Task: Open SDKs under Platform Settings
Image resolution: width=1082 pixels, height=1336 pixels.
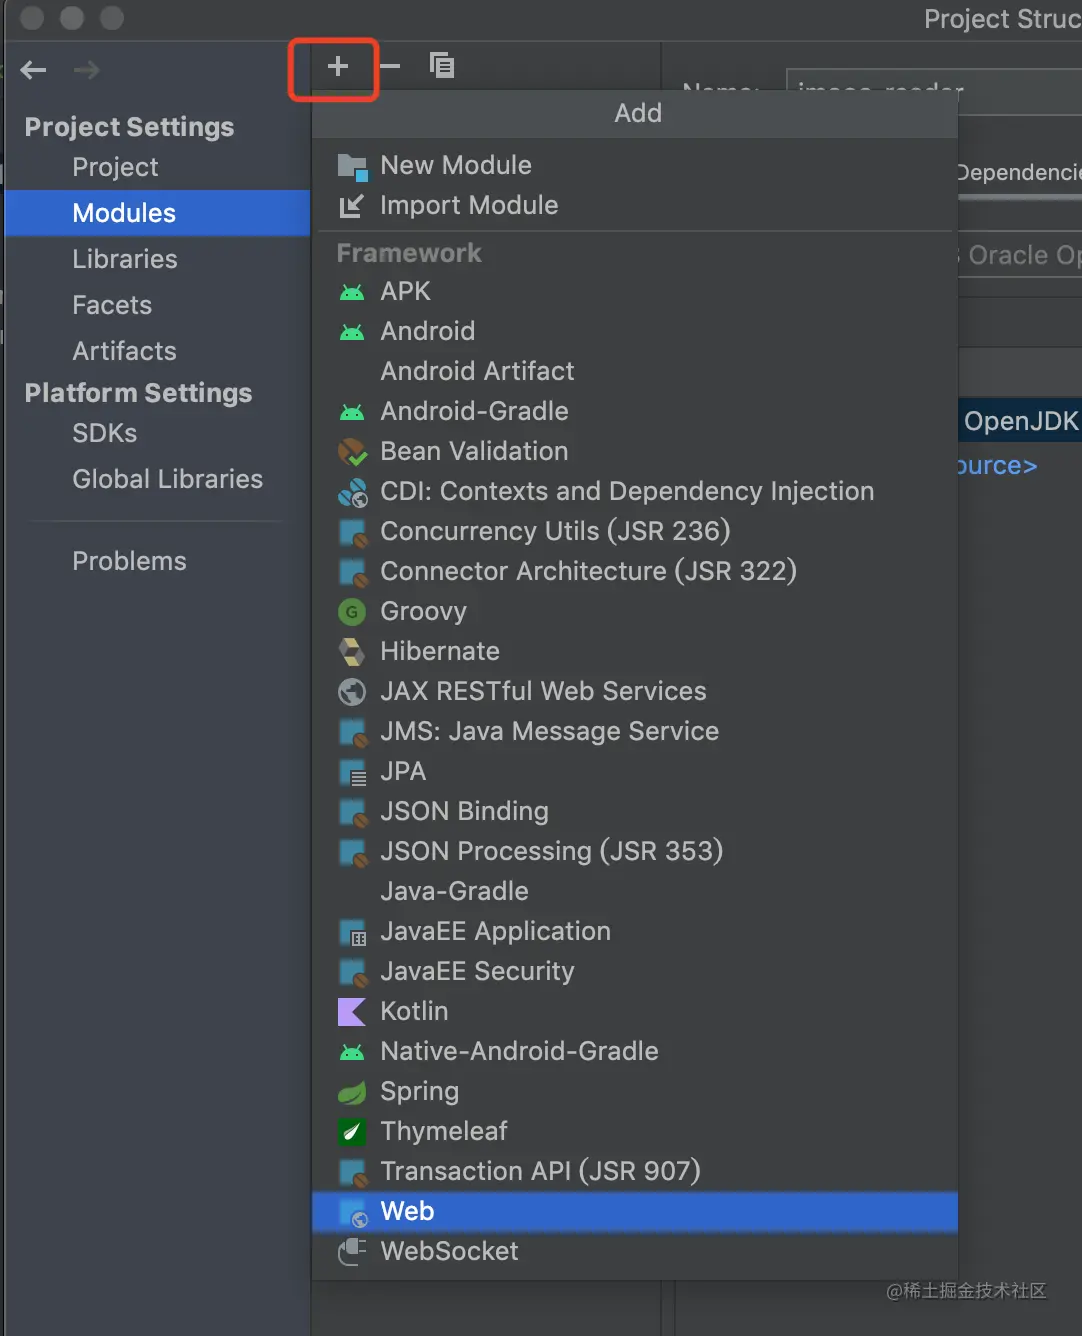Action: click(105, 434)
